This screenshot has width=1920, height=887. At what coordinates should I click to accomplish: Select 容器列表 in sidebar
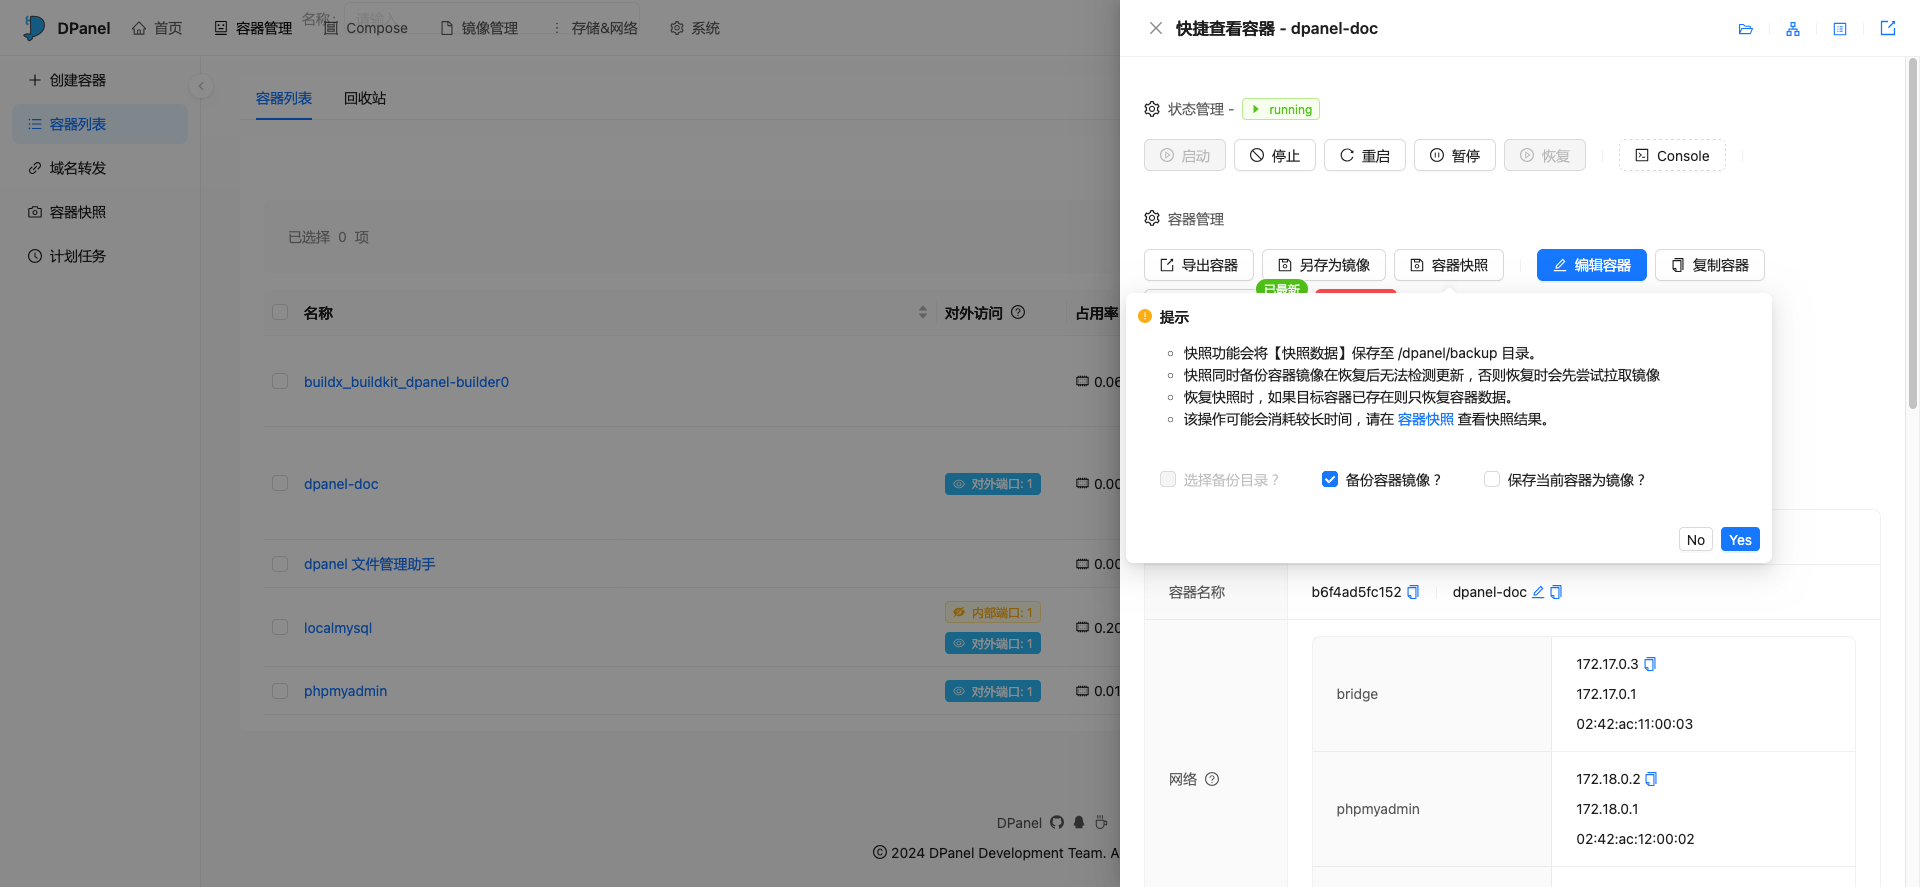click(x=100, y=124)
